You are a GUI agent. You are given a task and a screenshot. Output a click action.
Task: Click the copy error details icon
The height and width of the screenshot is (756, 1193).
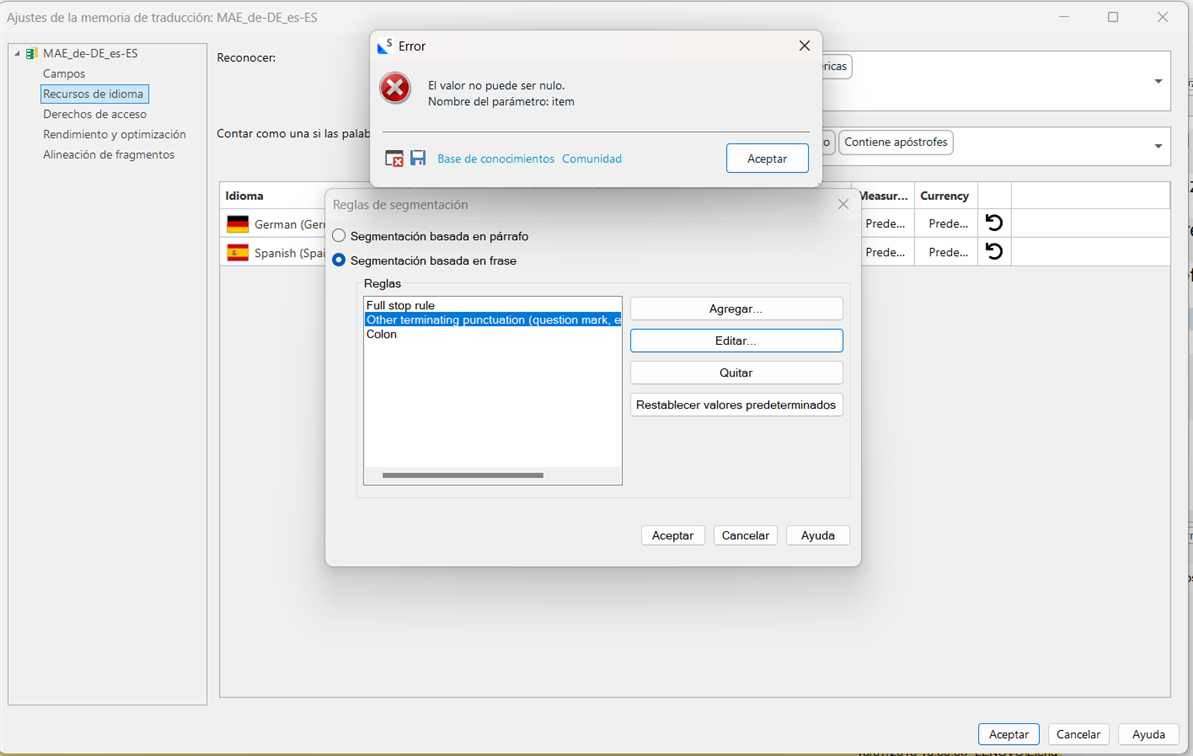(x=394, y=158)
